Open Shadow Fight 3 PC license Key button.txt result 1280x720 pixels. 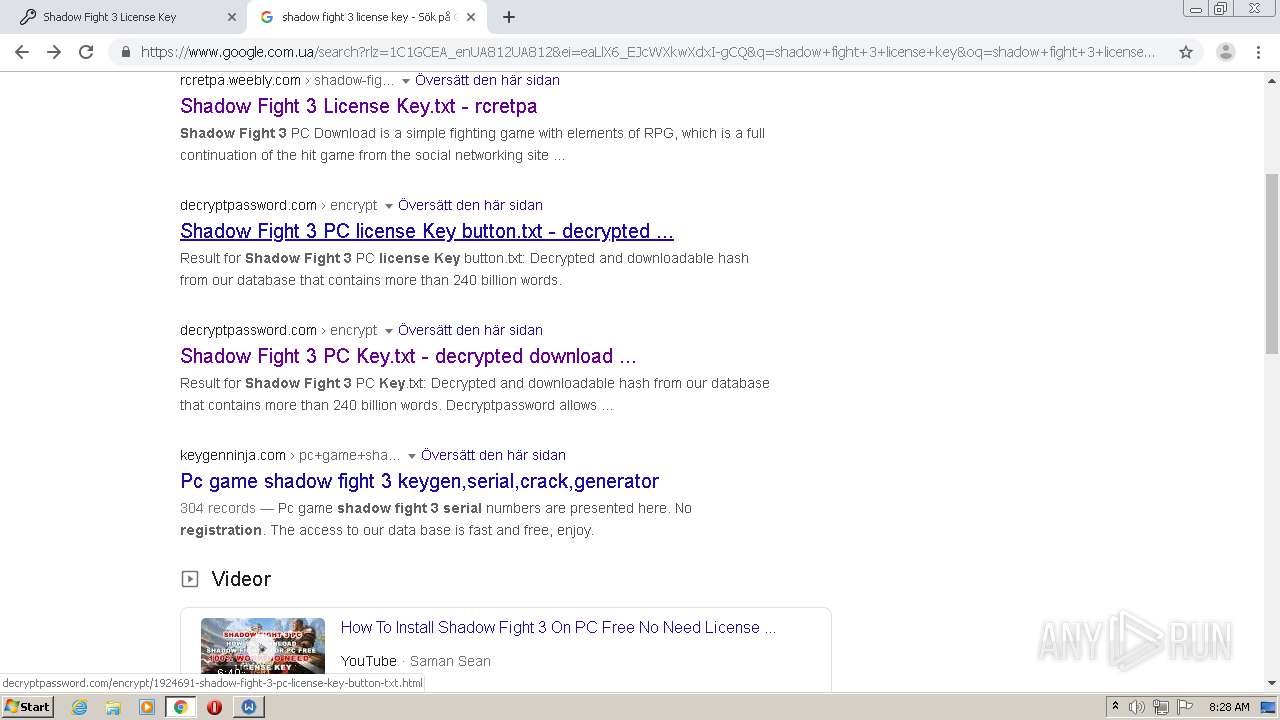click(427, 231)
